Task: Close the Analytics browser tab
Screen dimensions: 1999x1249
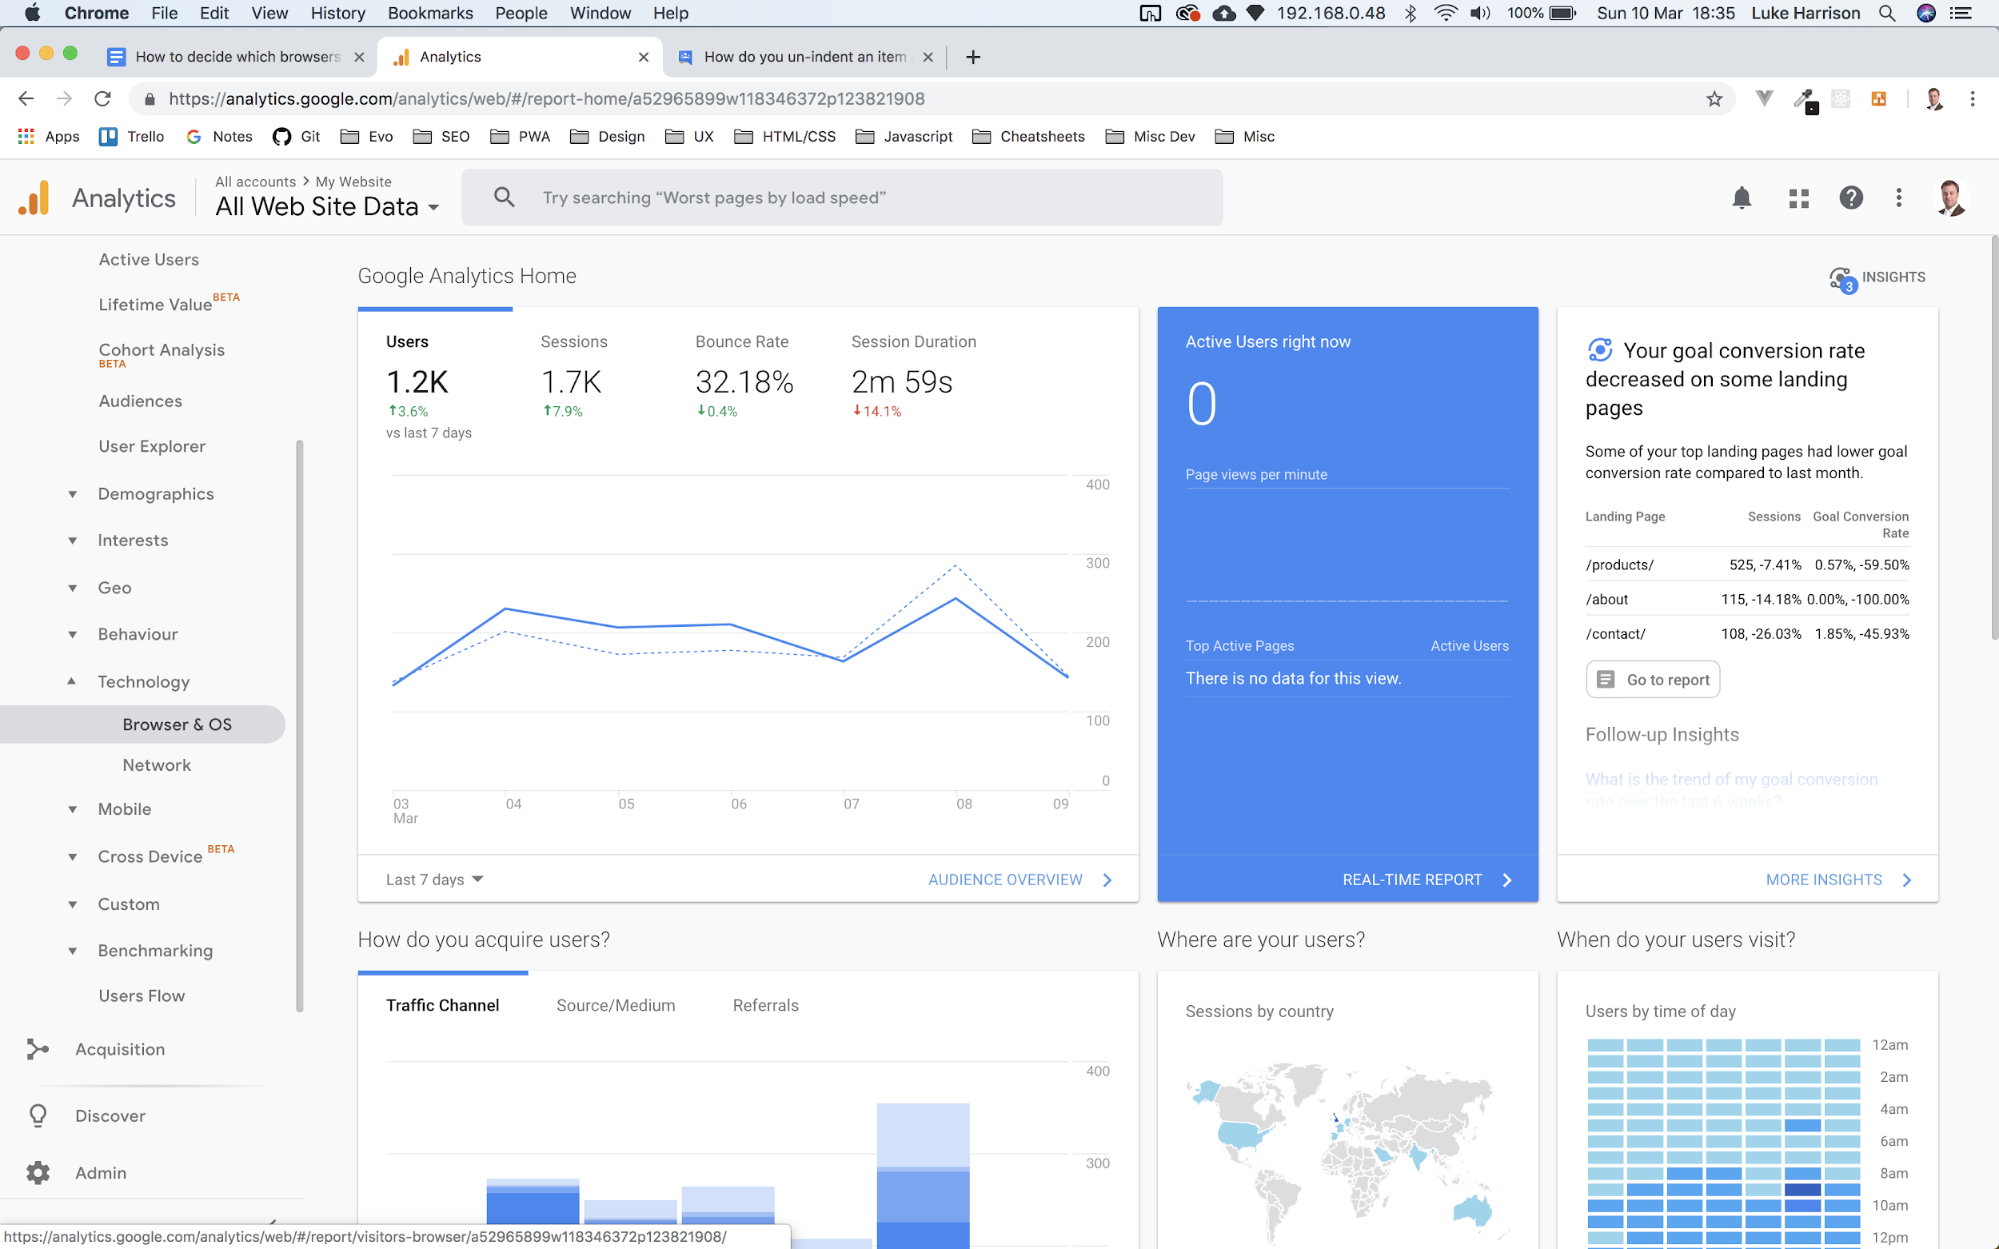Action: (644, 57)
